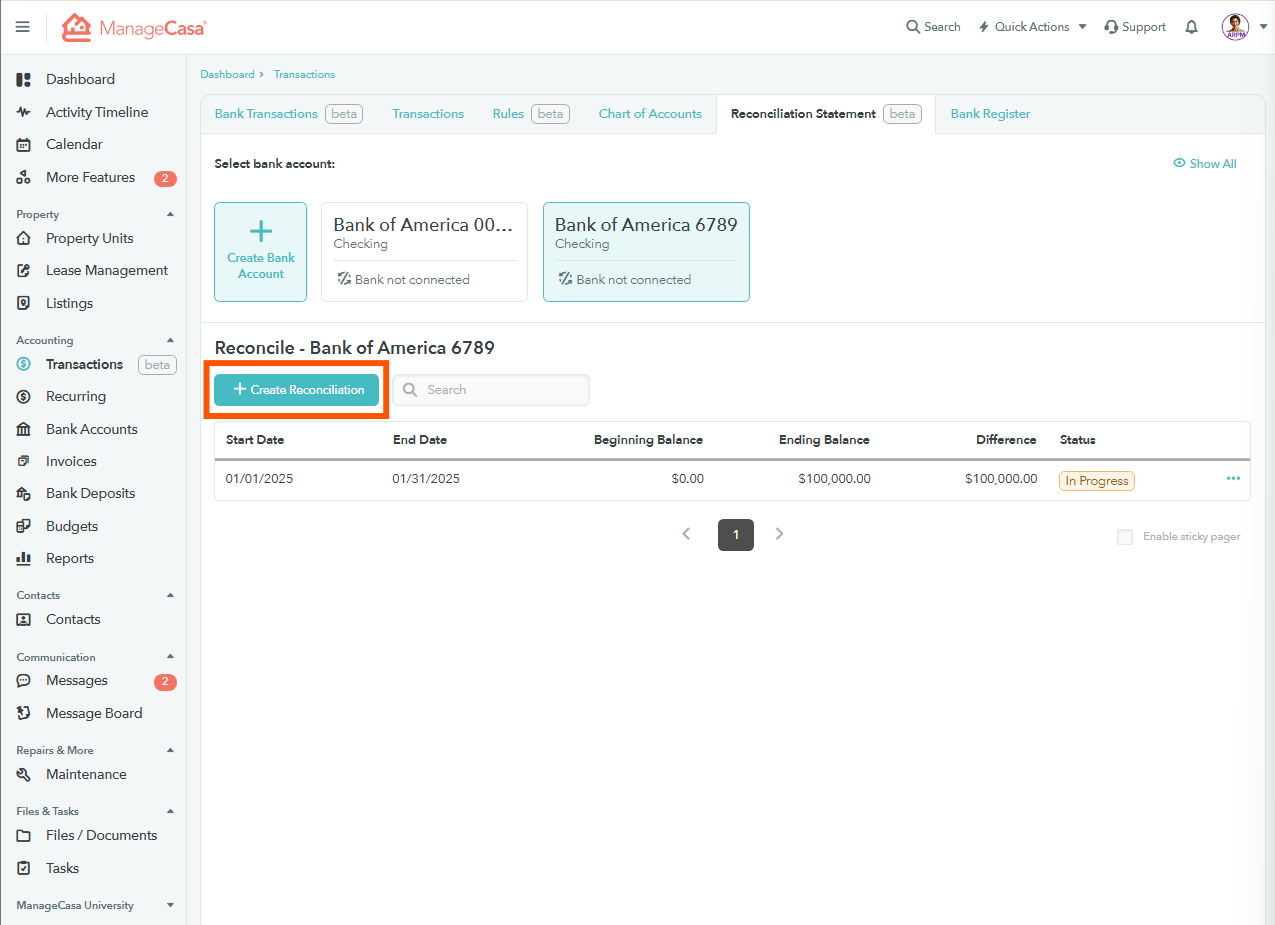Viewport: 1275px width, 925px height.
Task: Open More Features in the sidebar
Action: [90, 177]
